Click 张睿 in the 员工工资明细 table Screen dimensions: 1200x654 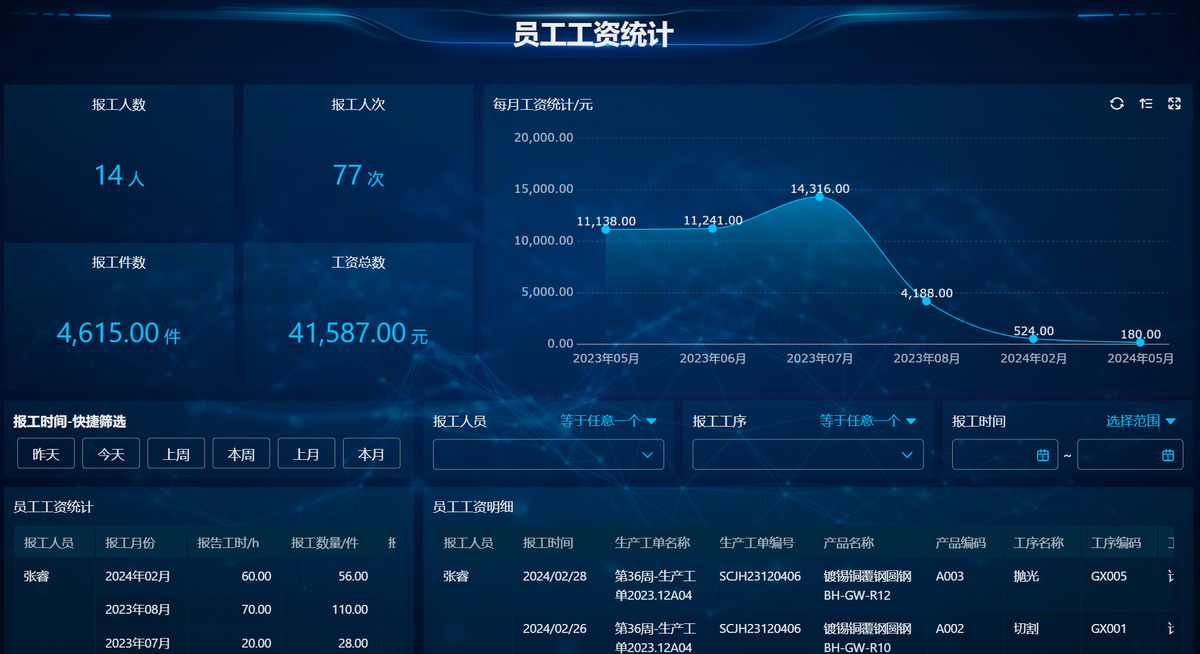click(x=456, y=576)
